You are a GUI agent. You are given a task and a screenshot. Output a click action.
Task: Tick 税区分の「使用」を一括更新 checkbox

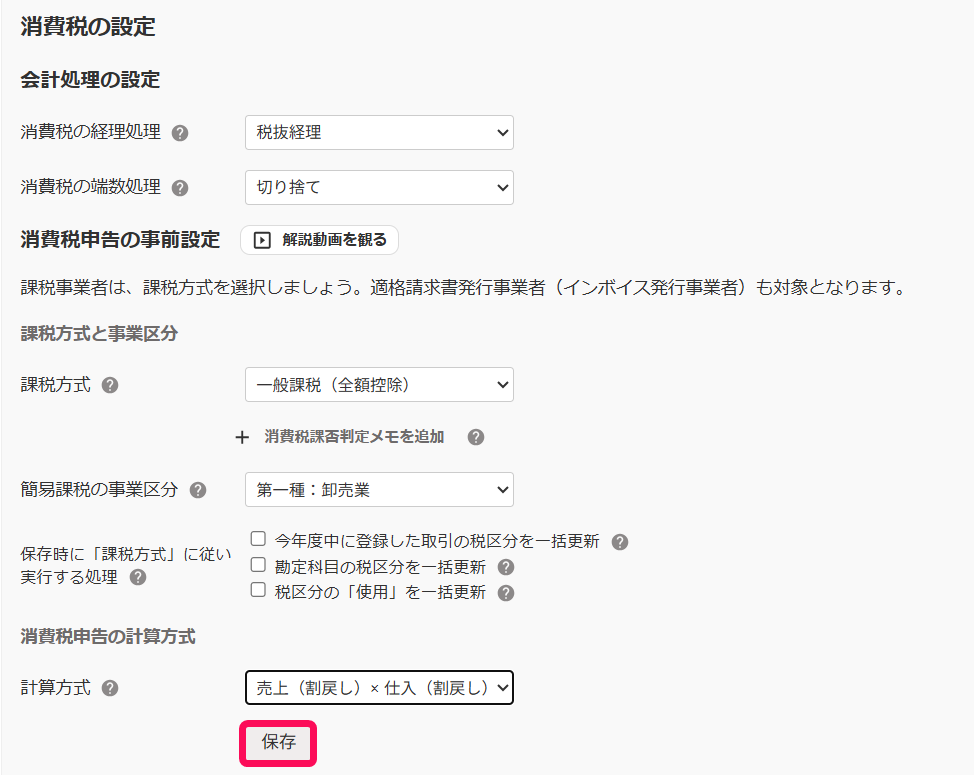tap(258, 590)
